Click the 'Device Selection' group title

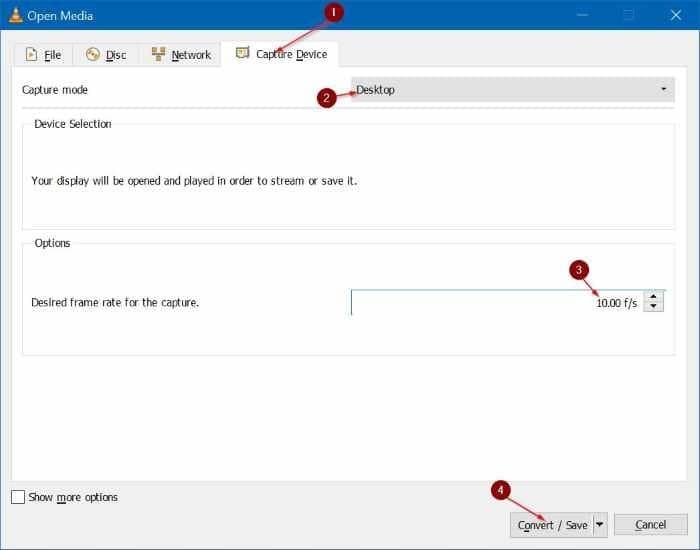[73, 124]
